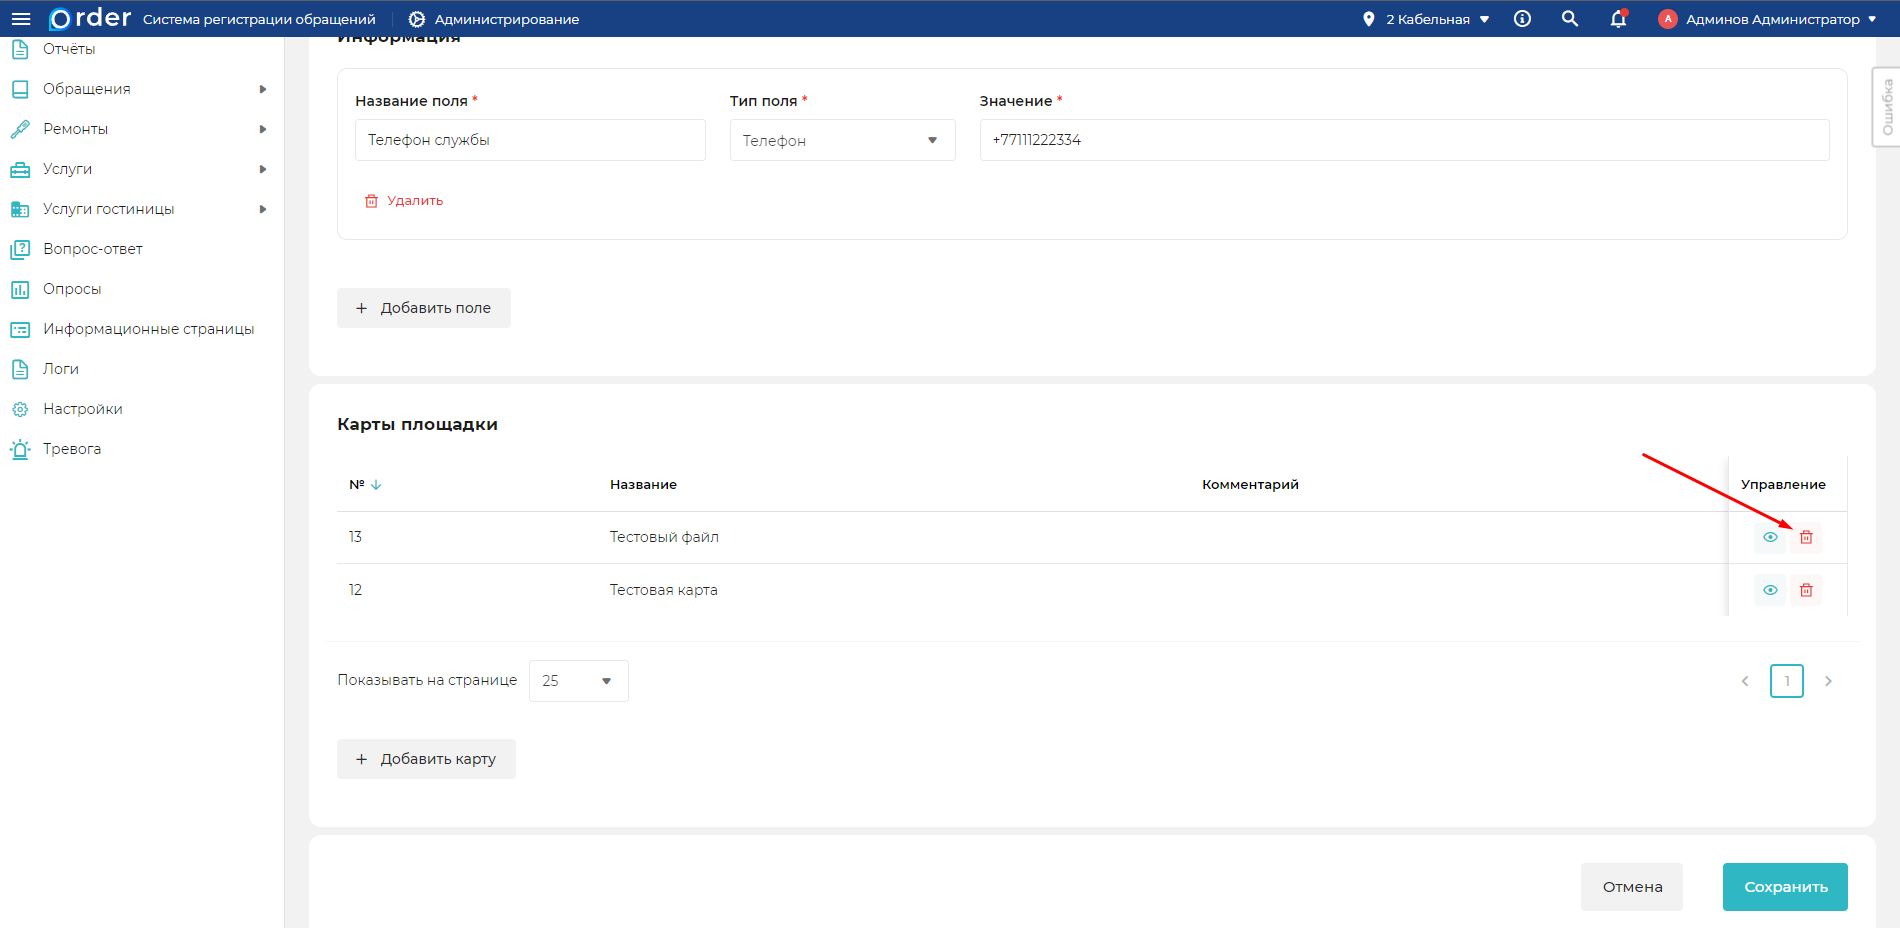1900x928 pixels.
Task: Expand the 2 Кабельная location selector
Action: [1427, 19]
